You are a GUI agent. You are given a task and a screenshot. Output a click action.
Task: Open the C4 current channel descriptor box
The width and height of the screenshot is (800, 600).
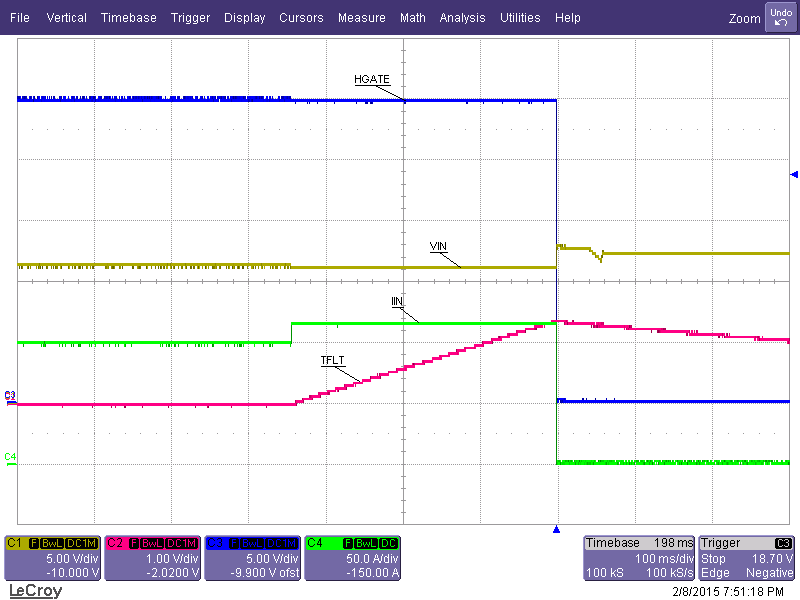pos(354,557)
